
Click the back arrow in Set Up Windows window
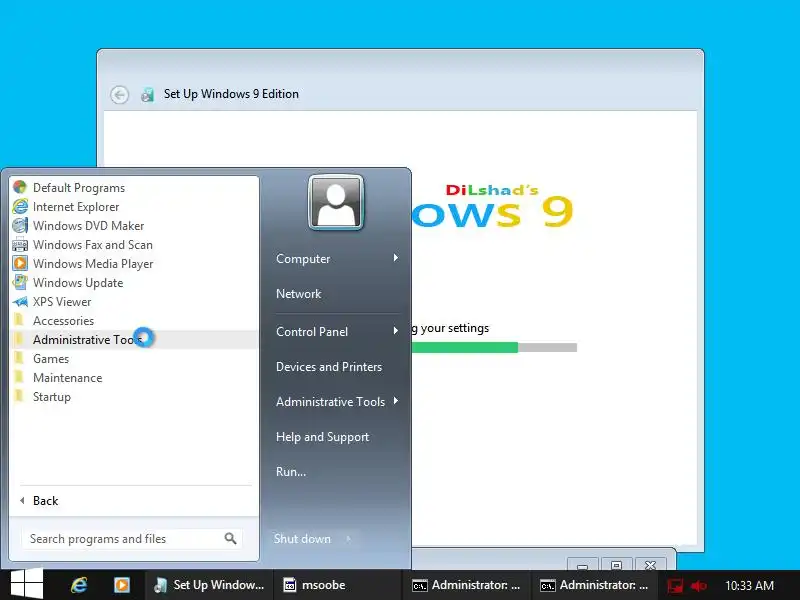click(x=119, y=94)
